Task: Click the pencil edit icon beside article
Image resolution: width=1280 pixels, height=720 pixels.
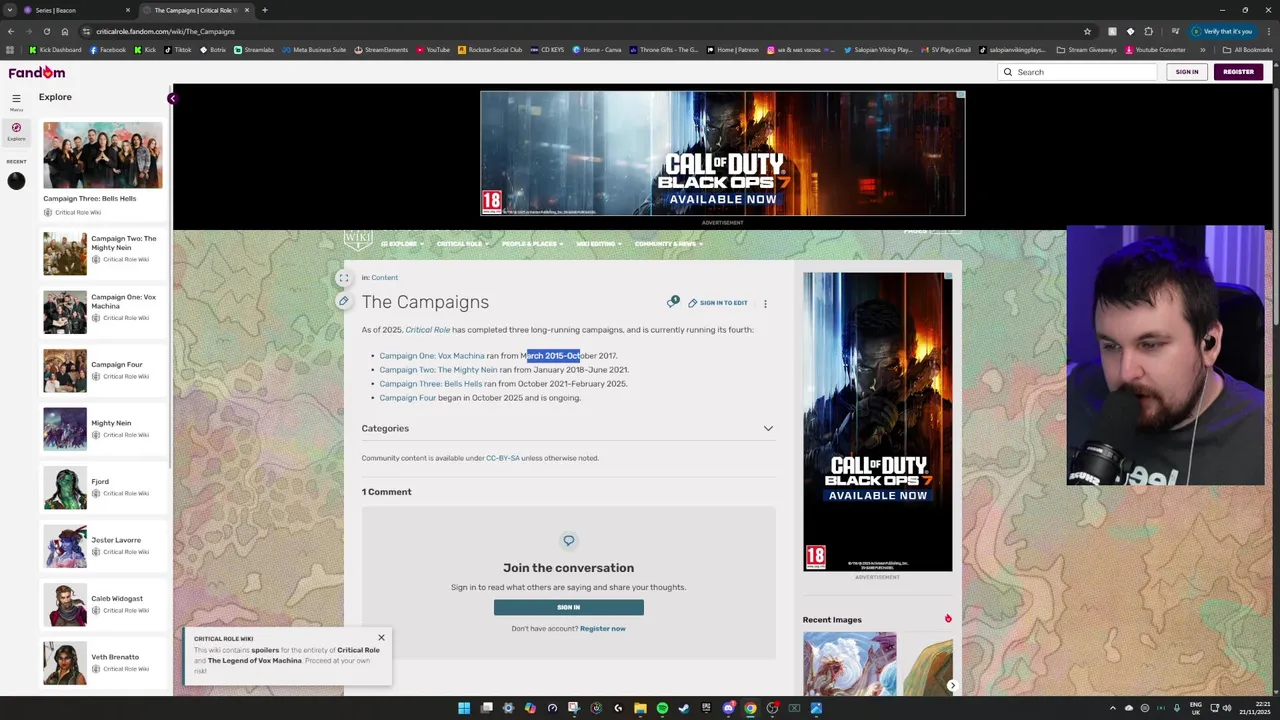Action: 343,301
